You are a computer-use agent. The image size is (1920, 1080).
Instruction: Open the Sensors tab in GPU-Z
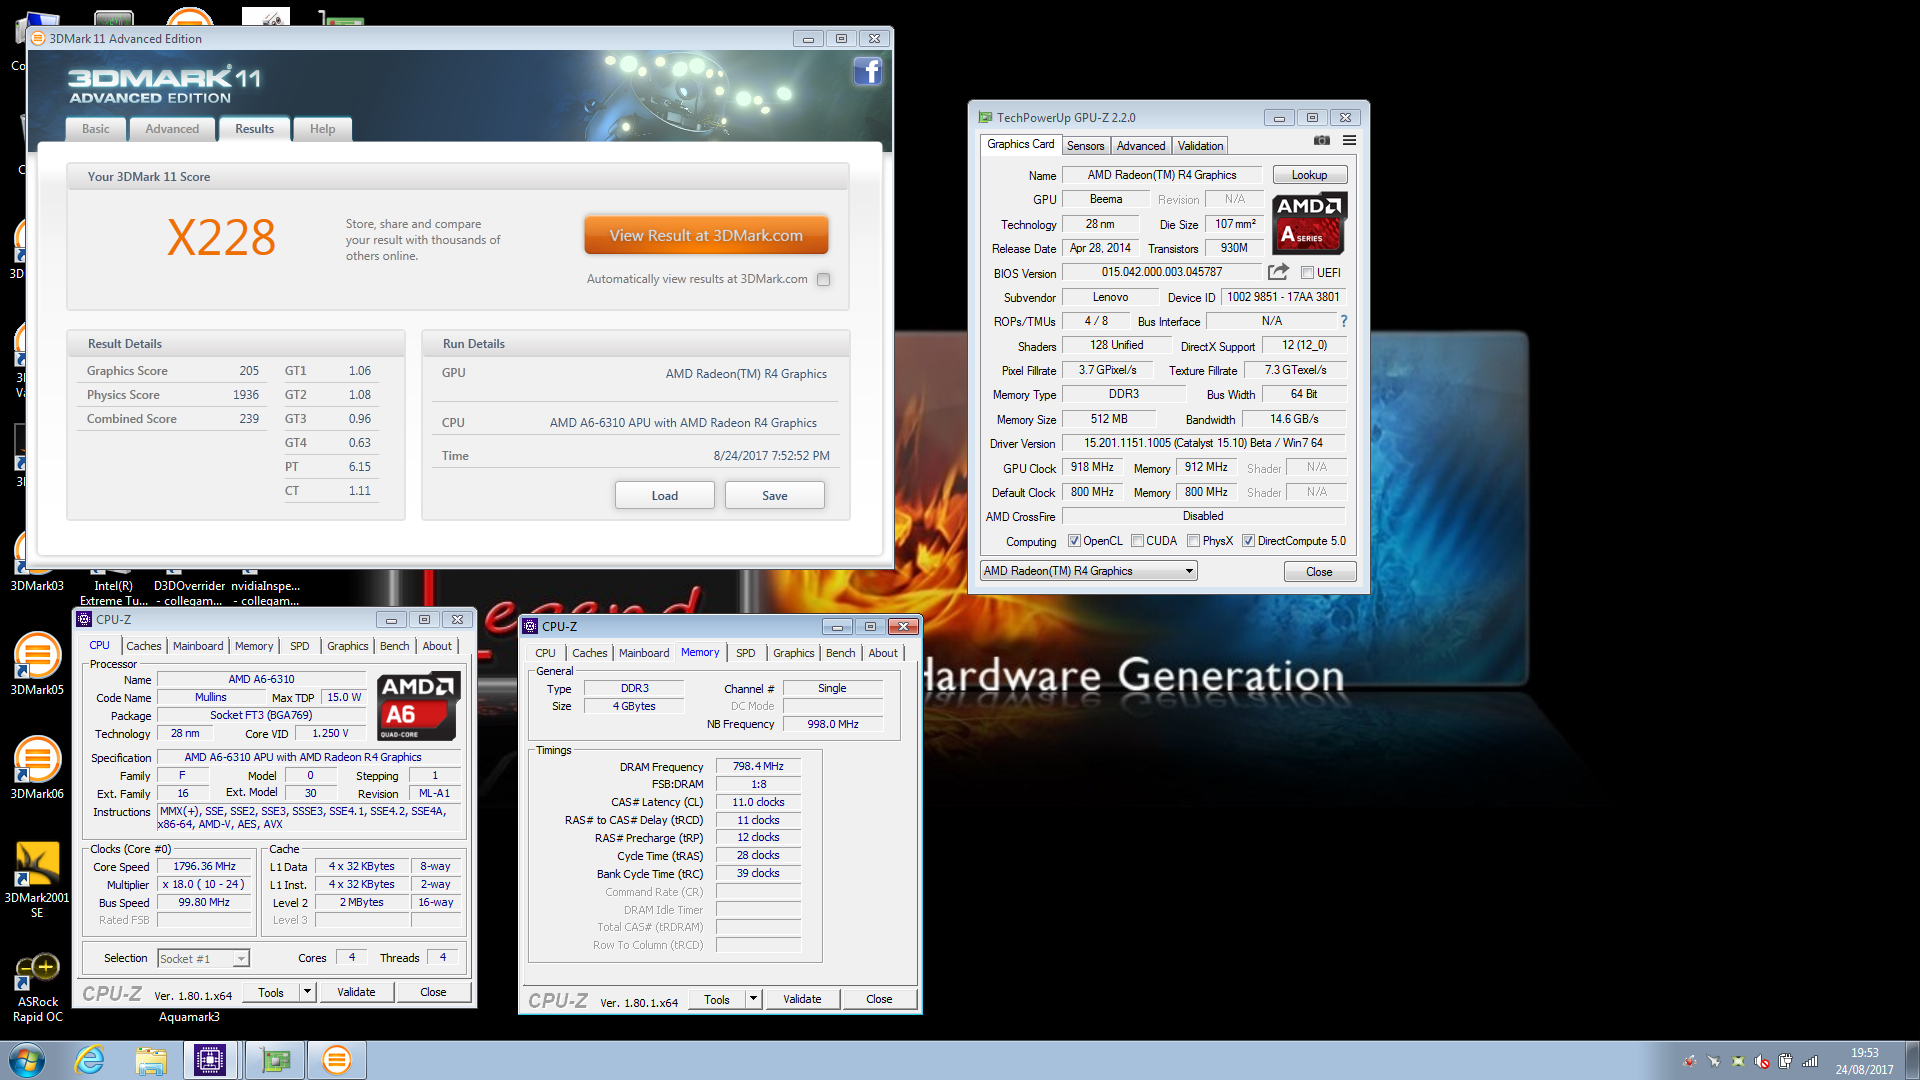(x=1085, y=146)
